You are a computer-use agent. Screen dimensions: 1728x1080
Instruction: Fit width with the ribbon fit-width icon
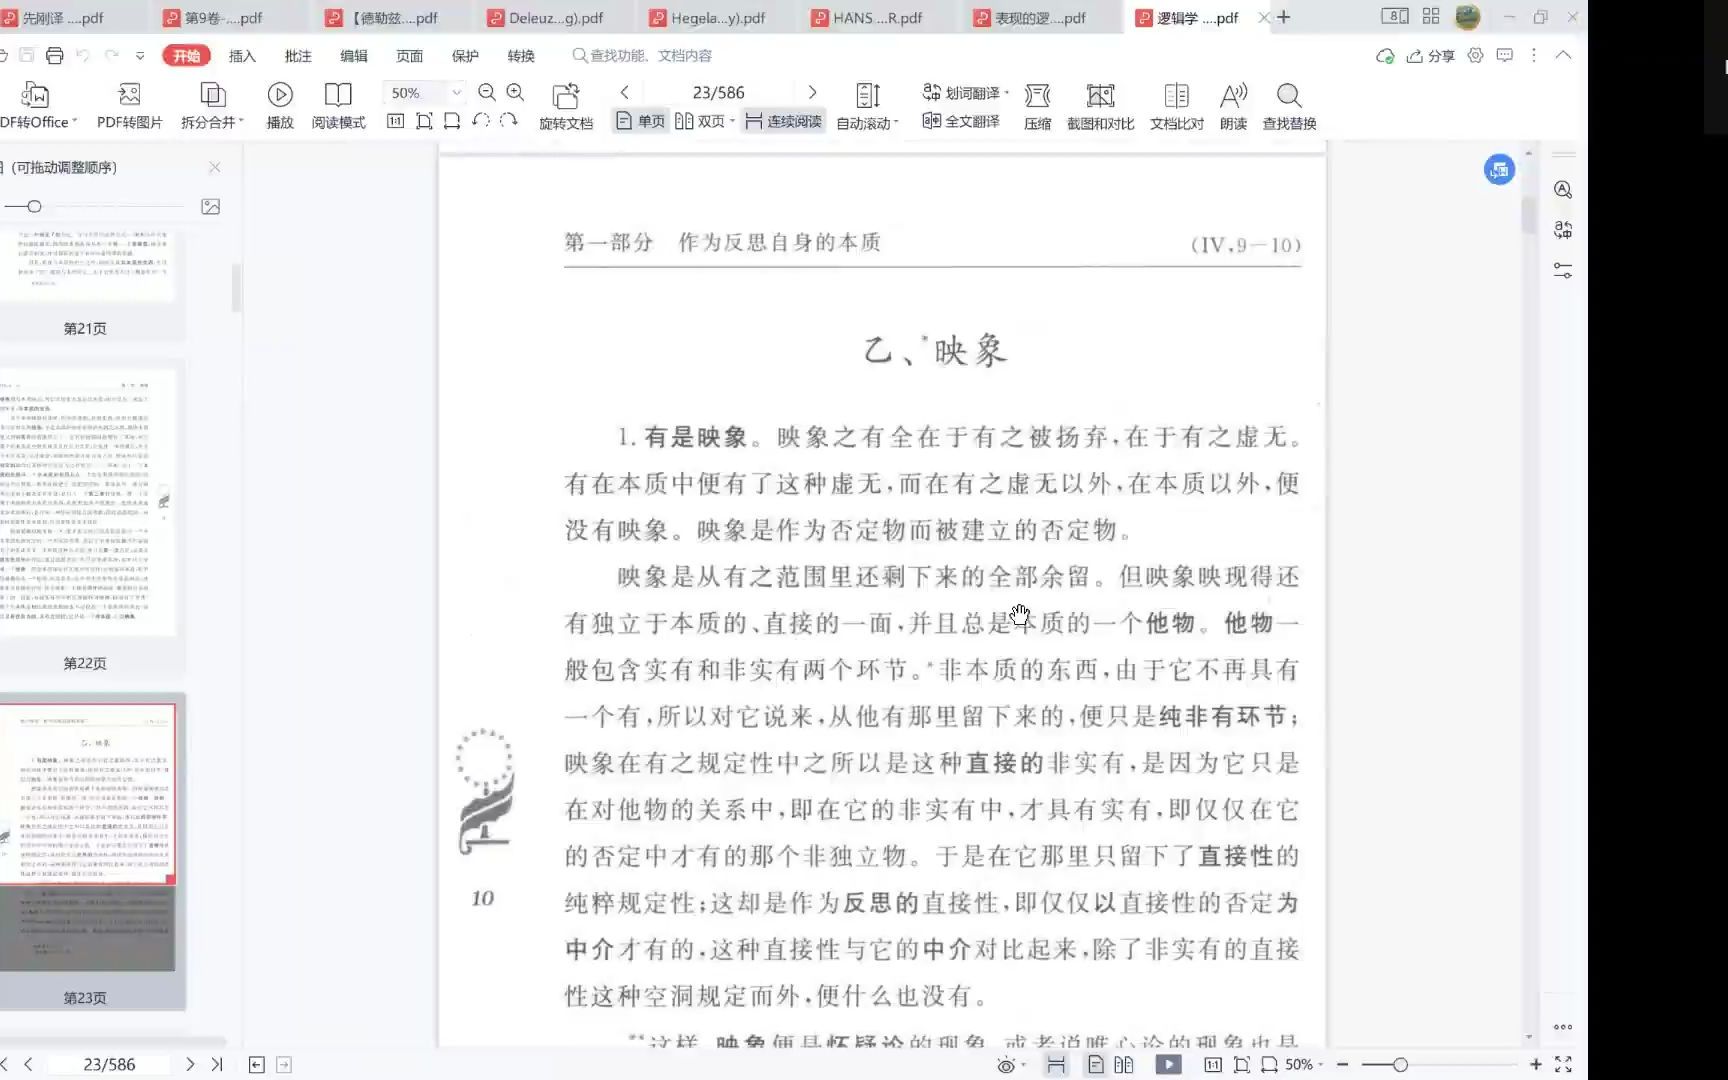[452, 121]
